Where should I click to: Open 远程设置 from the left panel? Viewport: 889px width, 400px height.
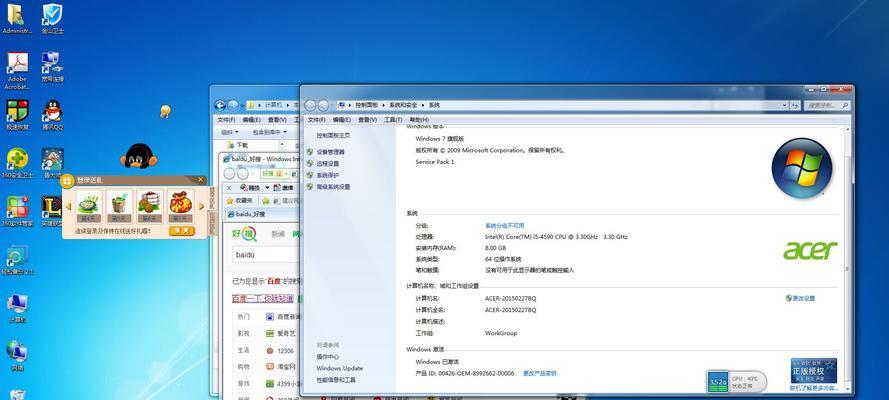tap(328, 164)
